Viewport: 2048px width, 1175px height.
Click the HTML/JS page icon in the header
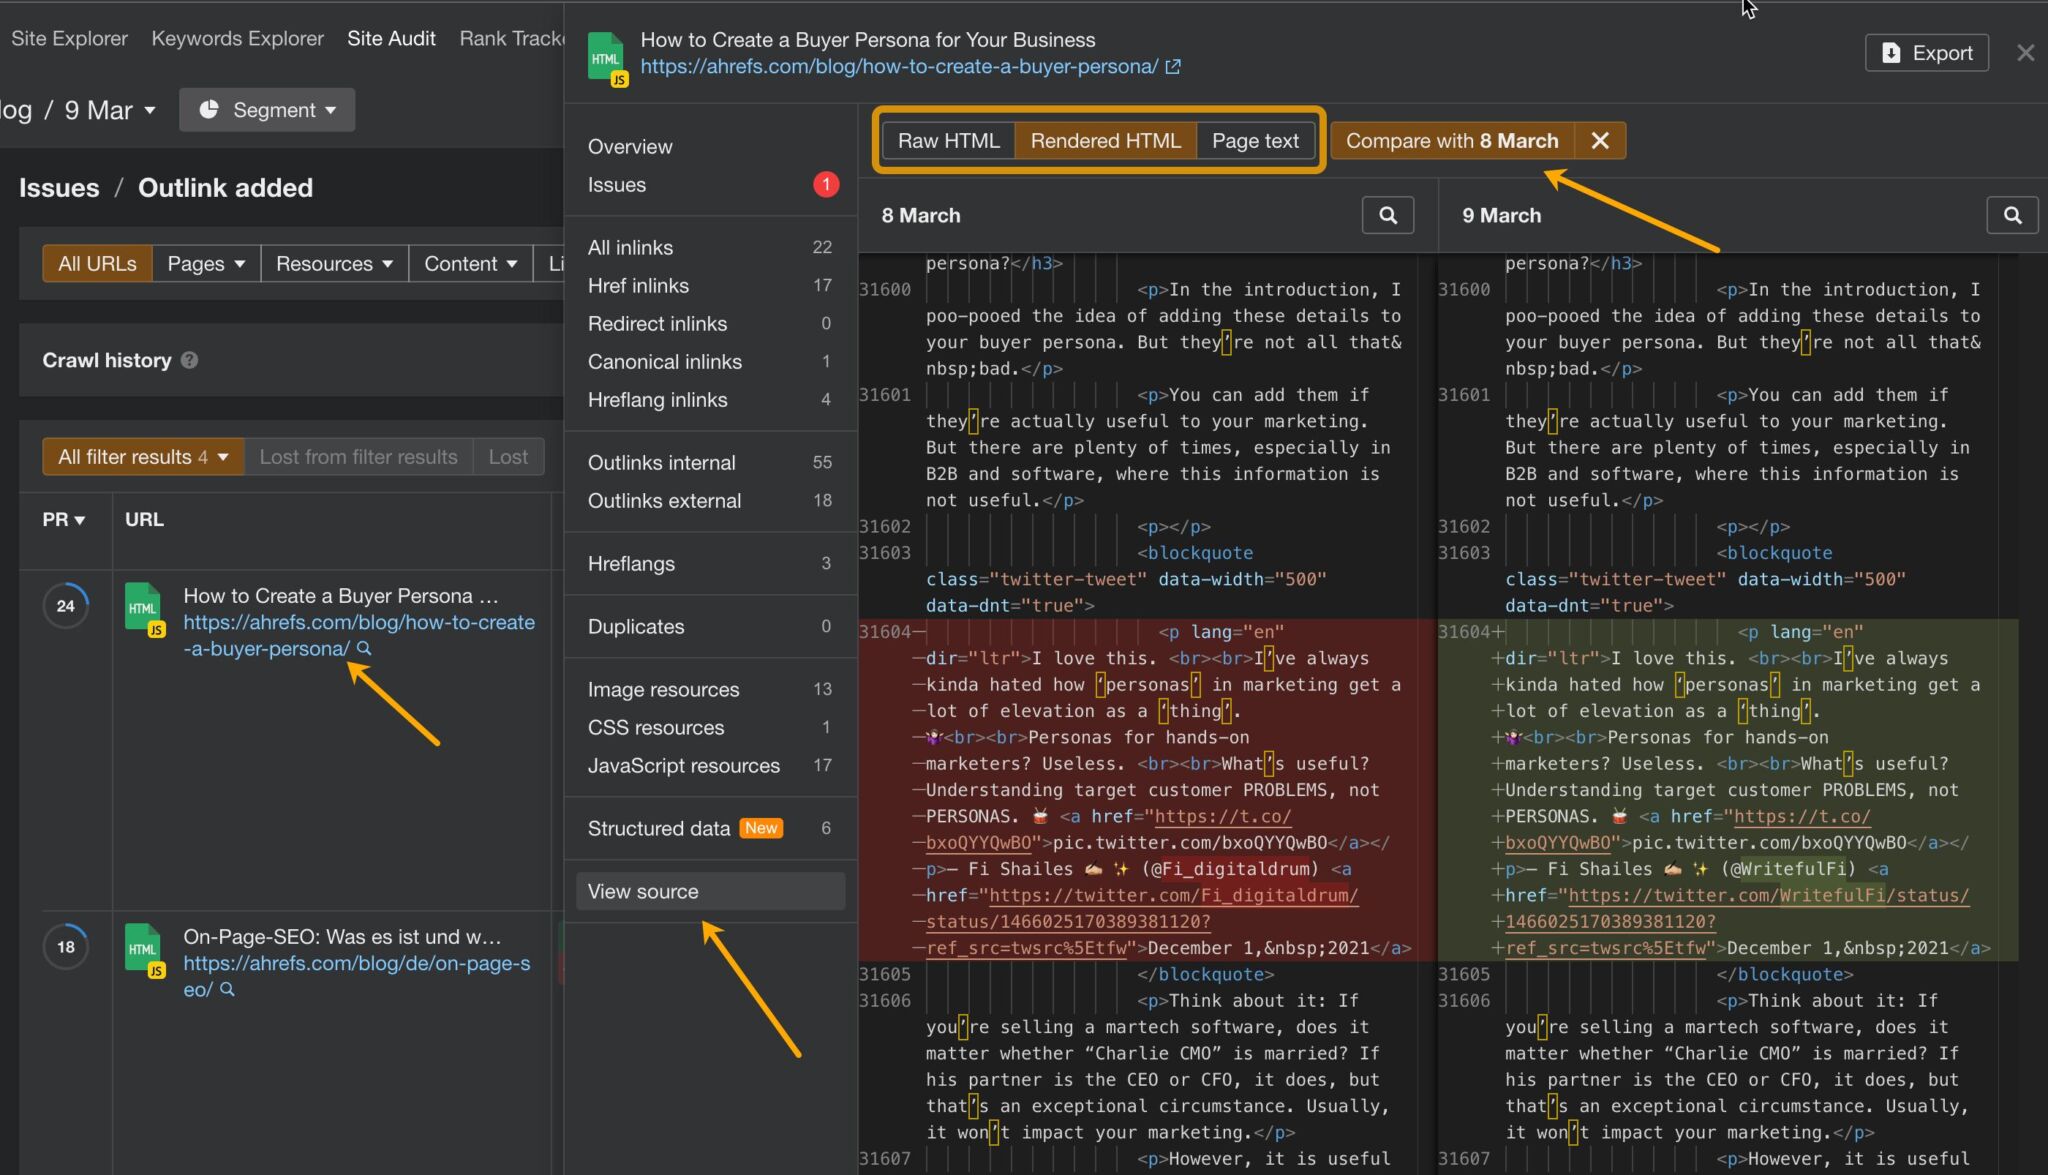coord(608,56)
